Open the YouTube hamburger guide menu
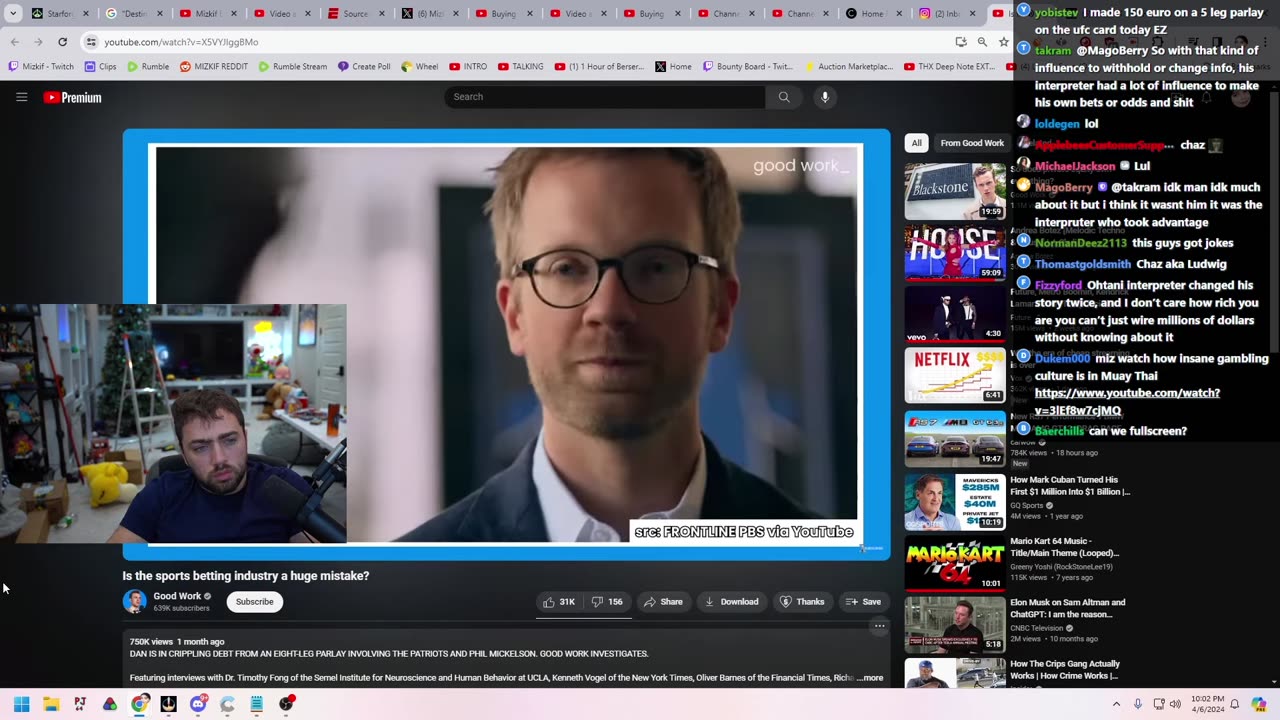The height and width of the screenshot is (720, 1280). pos(21,97)
